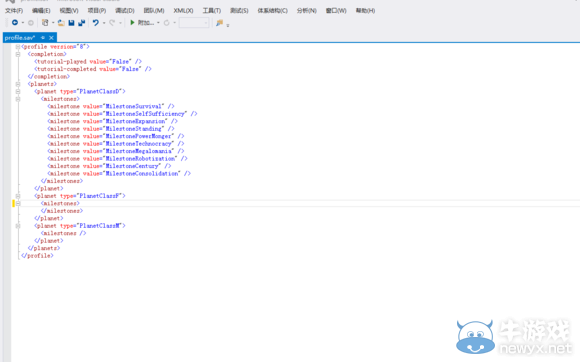Screen dimensions: 580x362
Task: Click the 附加... attach button label
Action: [x=146, y=23]
